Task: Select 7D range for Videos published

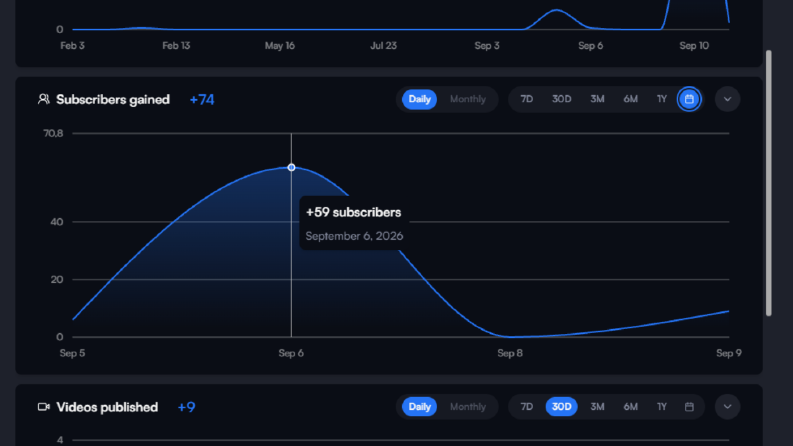Action: click(526, 407)
